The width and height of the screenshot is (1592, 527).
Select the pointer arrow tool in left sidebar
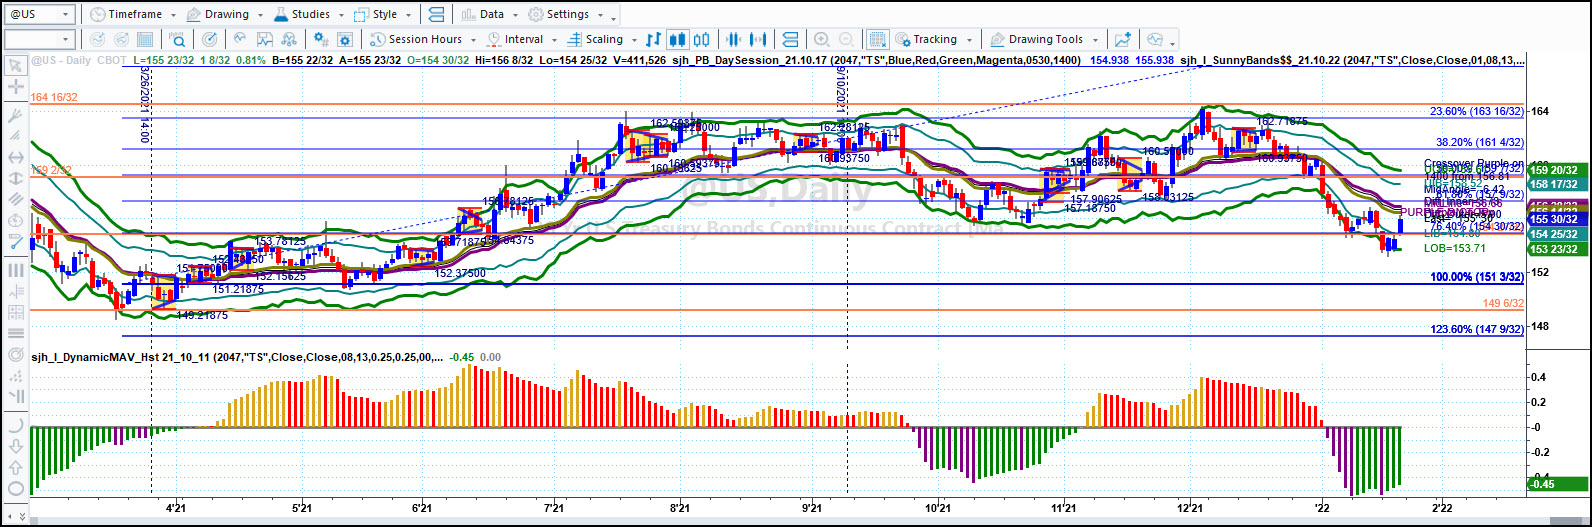15,66
